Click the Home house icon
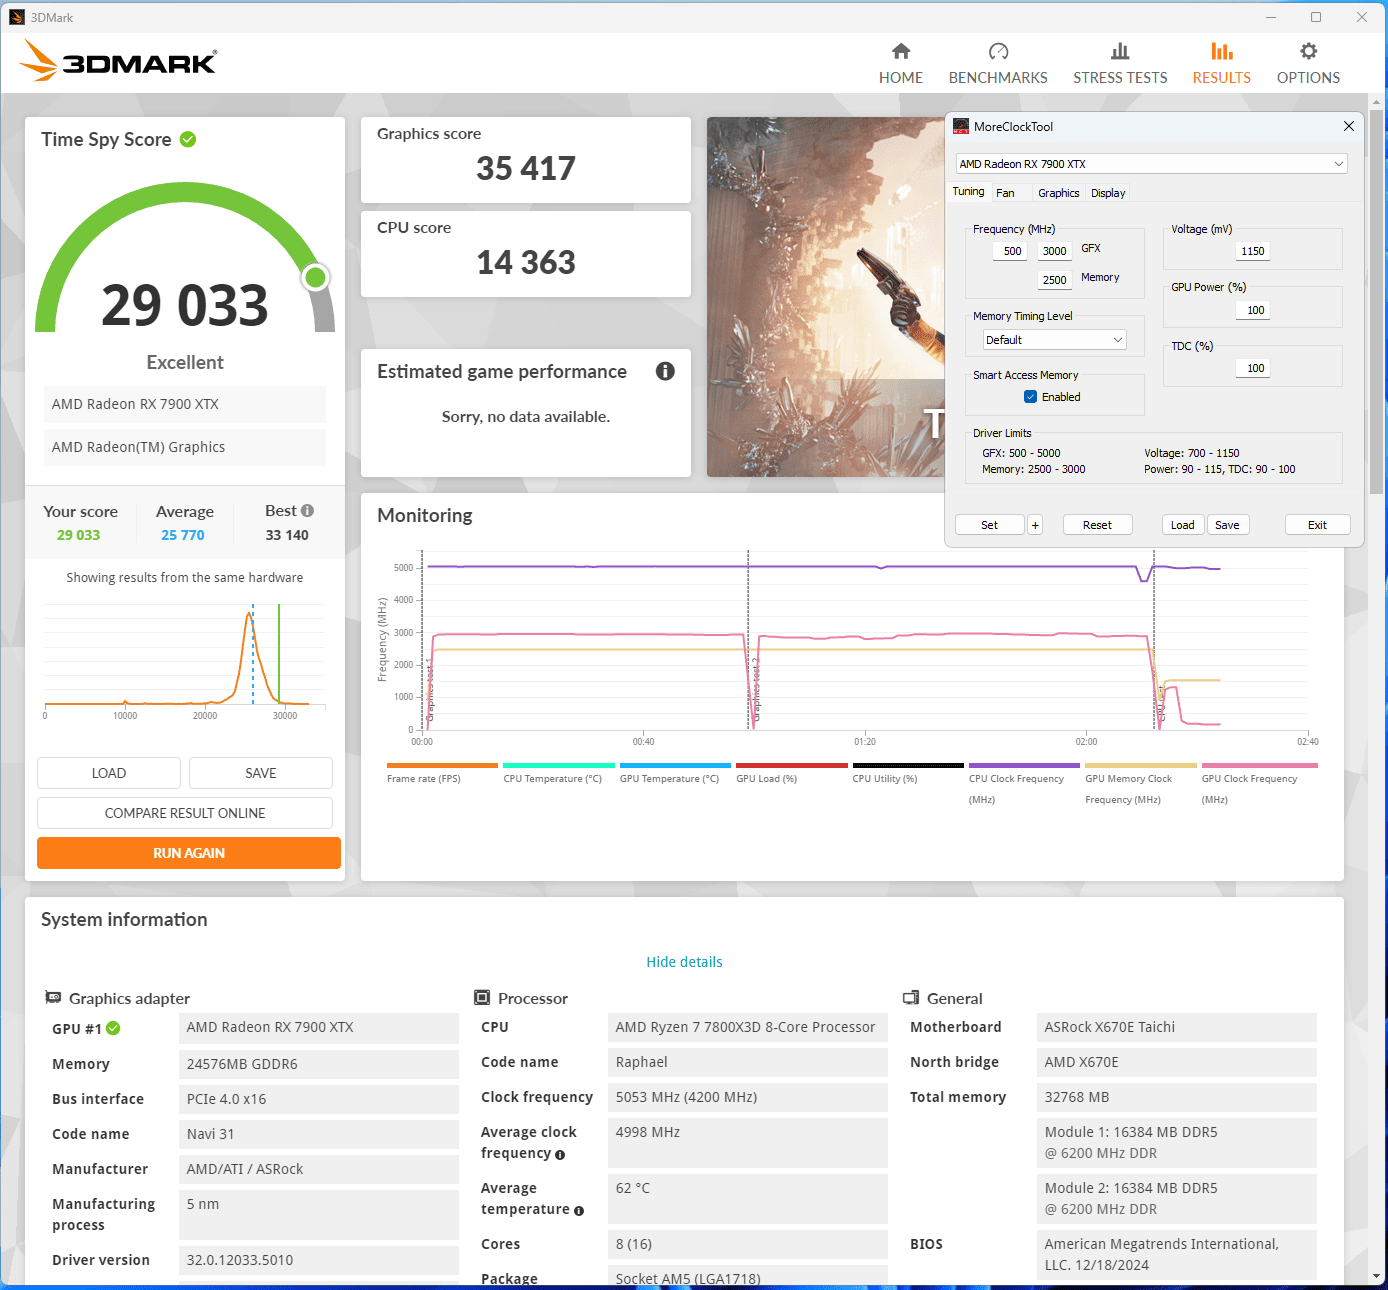Viewport: 1388px width, 1290px height. coord(901,51)
